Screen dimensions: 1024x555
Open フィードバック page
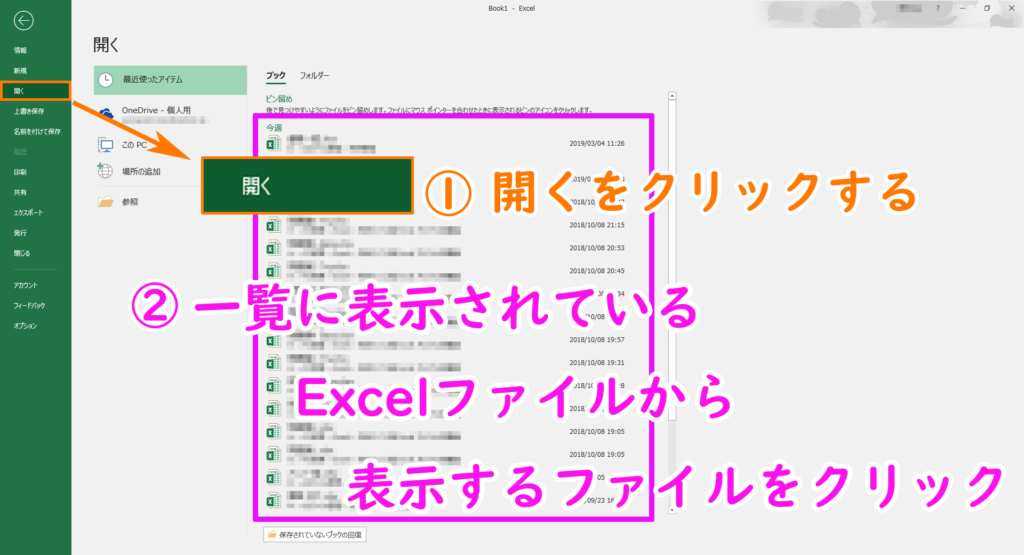pos(29,306)
